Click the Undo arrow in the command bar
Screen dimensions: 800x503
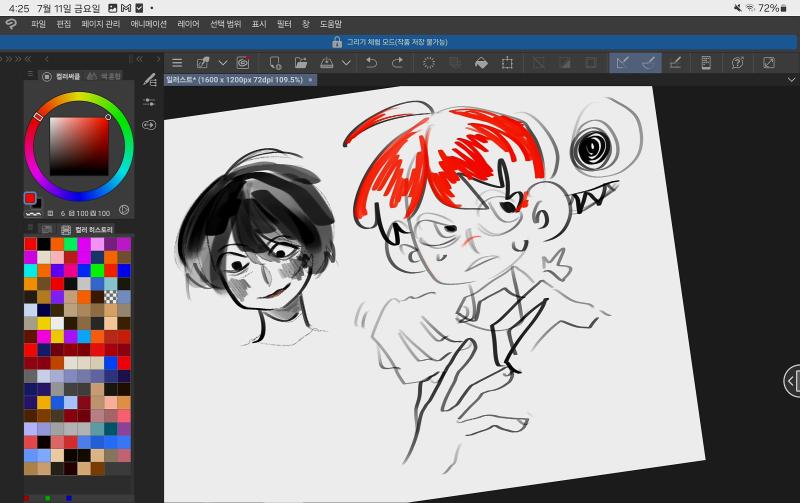pos(371,63)
